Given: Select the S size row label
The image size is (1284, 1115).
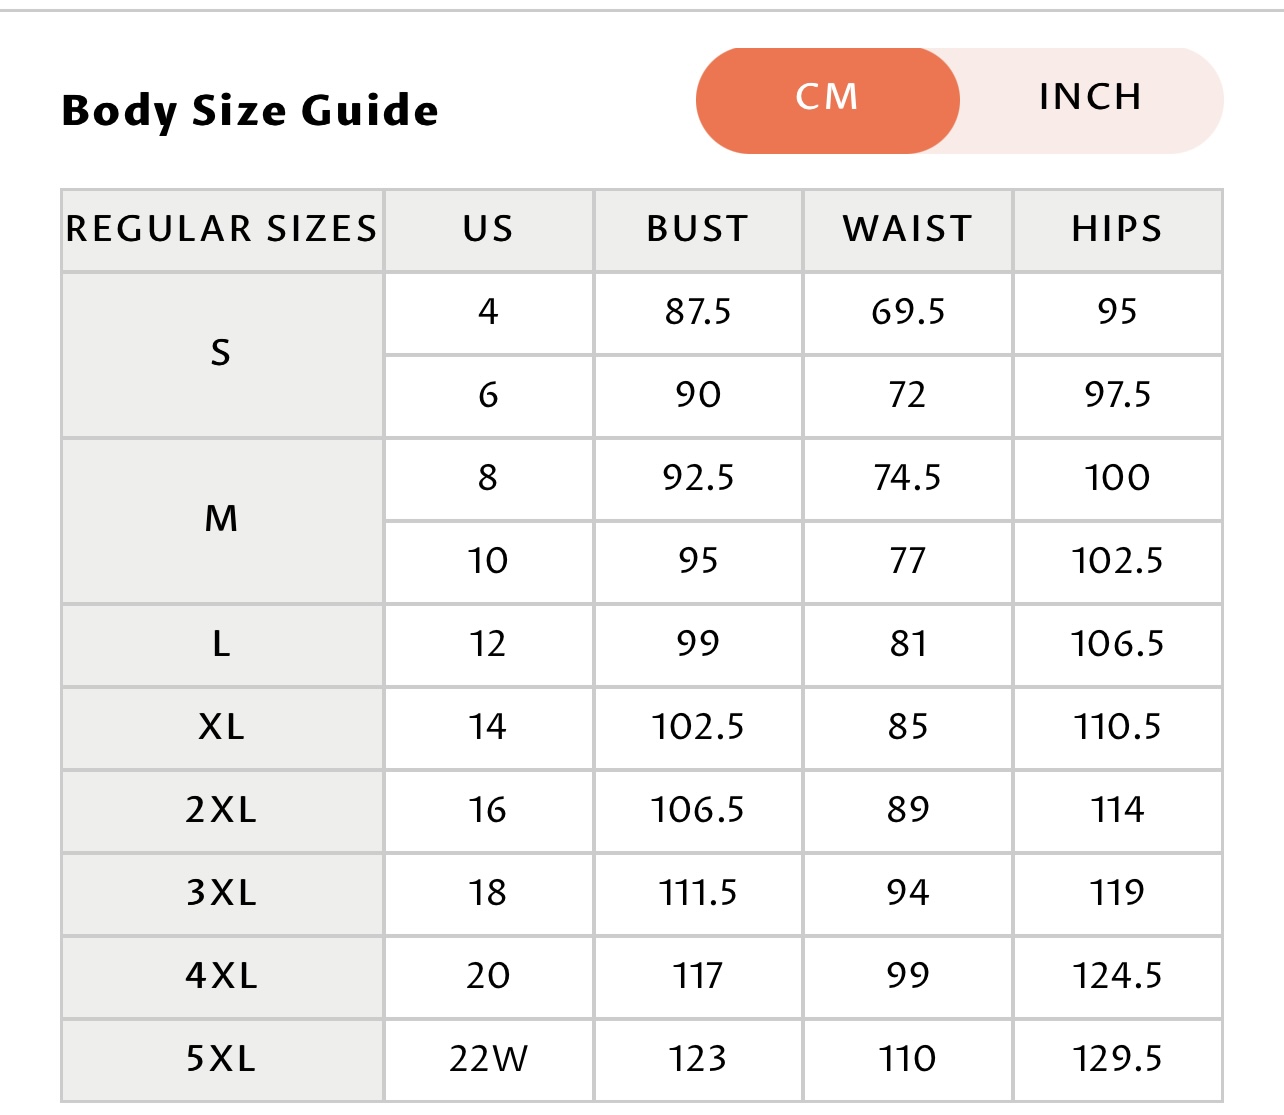Looking at the screenshot, I should [x=222, y=355].
